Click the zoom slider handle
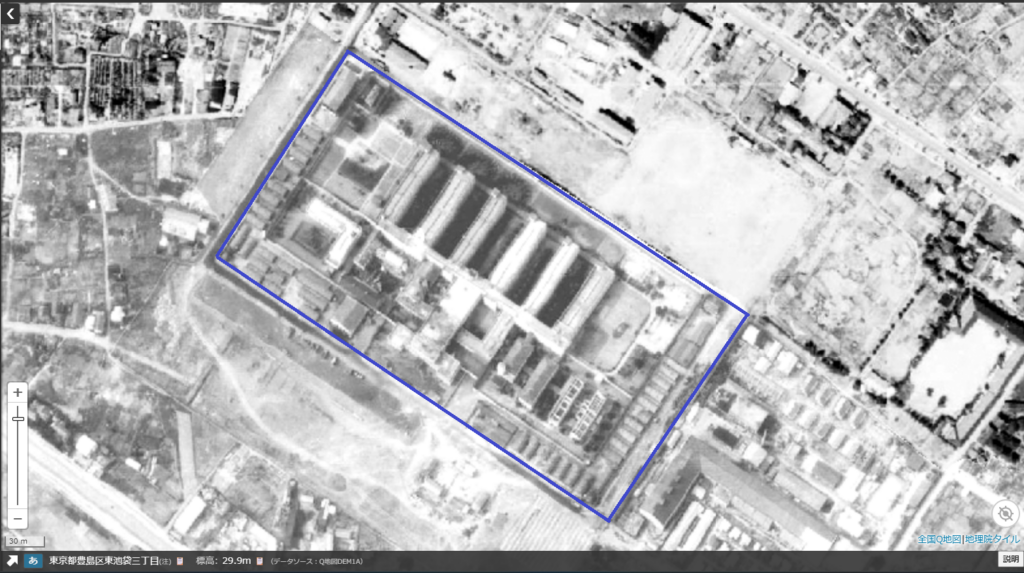The width and height of the screenshot is (1024, 573). (17, 420)
